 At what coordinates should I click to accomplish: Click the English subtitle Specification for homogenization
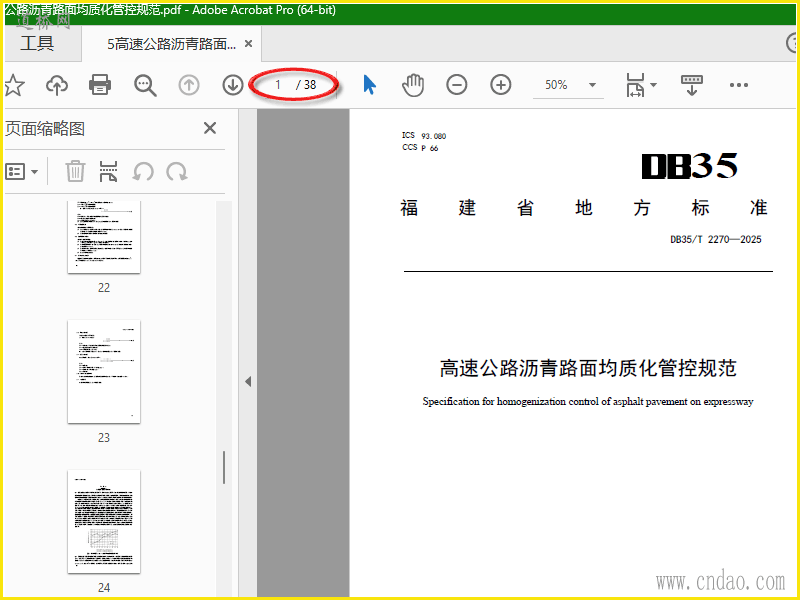pos(588,402)
